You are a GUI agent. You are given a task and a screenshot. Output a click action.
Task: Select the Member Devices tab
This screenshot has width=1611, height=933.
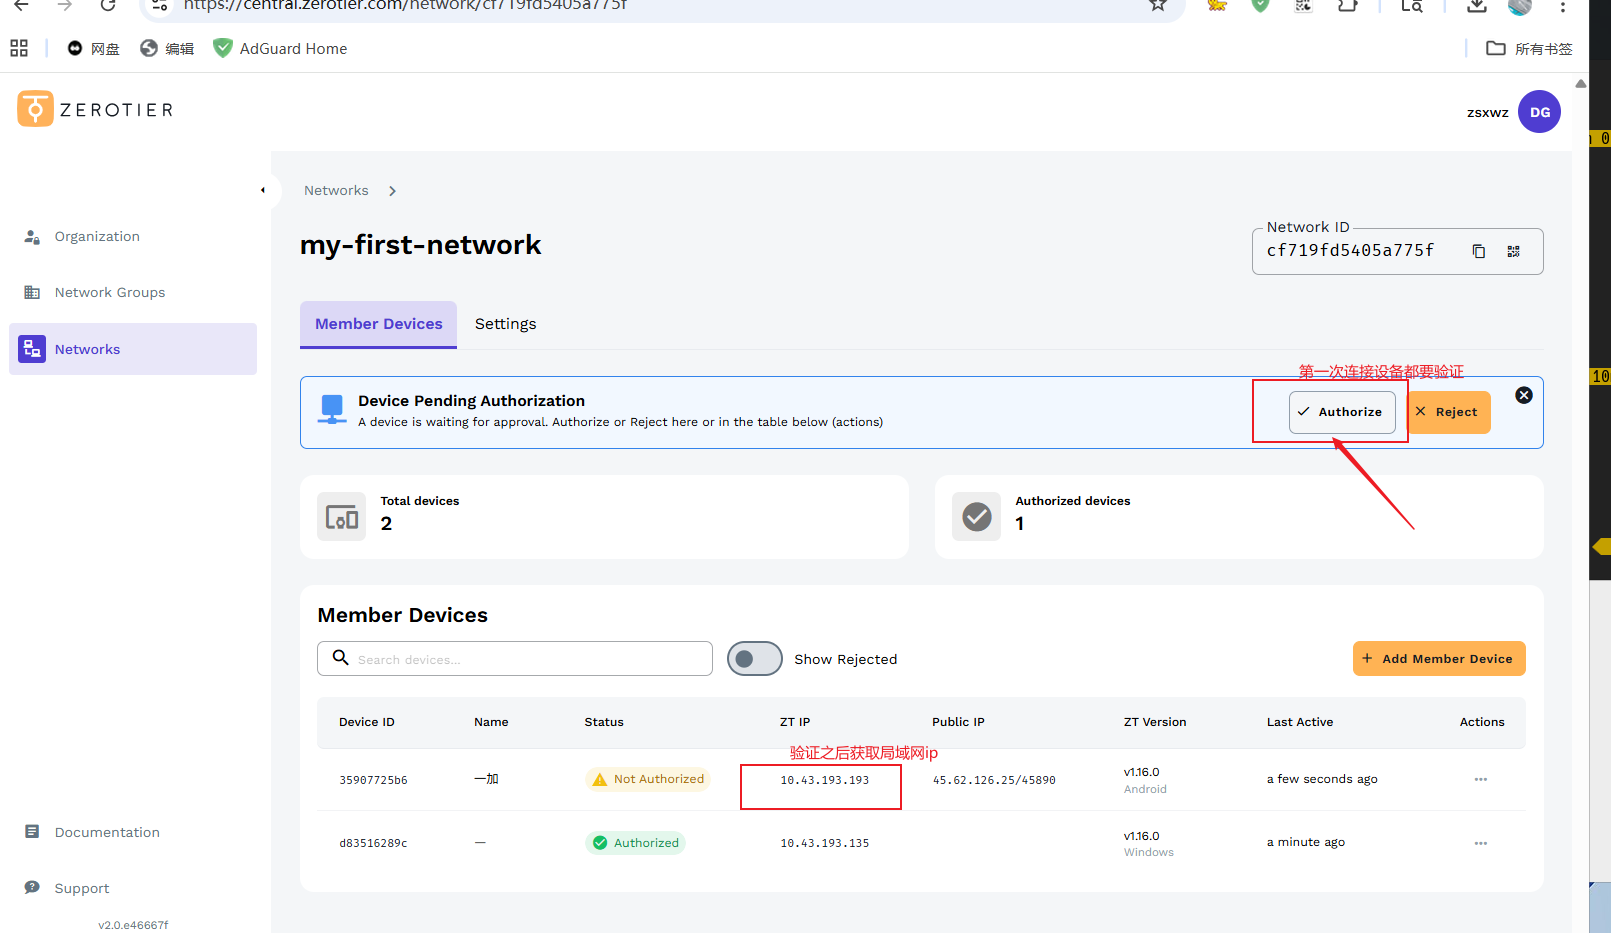tap(378, 324)
